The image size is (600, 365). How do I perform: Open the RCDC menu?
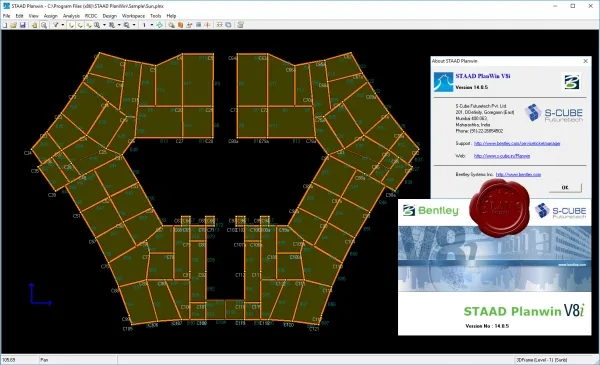pos(91,16)
